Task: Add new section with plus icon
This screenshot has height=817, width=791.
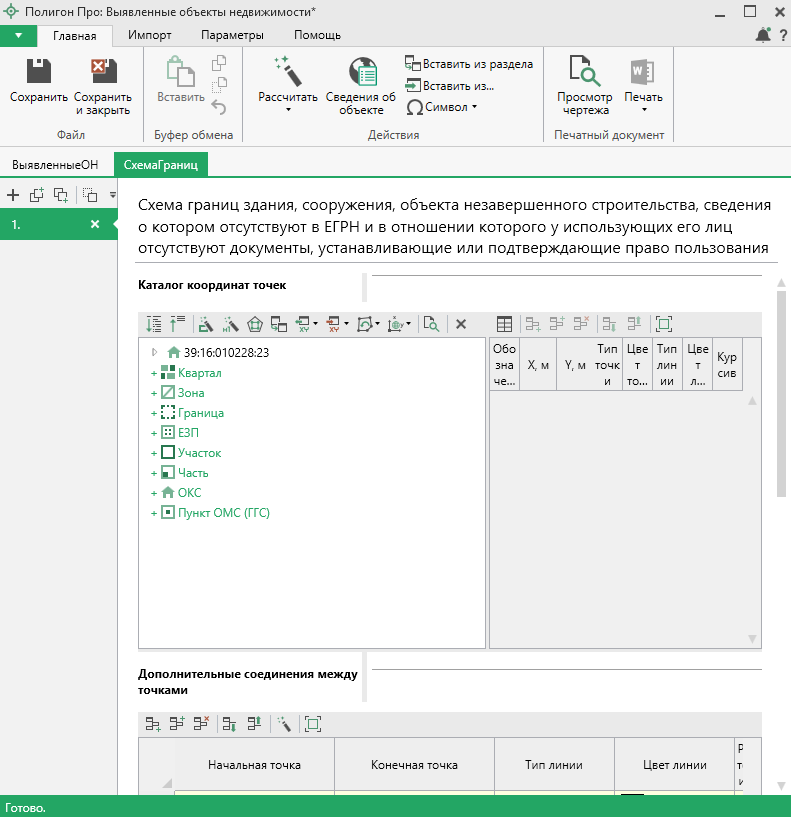Action: 13,195
